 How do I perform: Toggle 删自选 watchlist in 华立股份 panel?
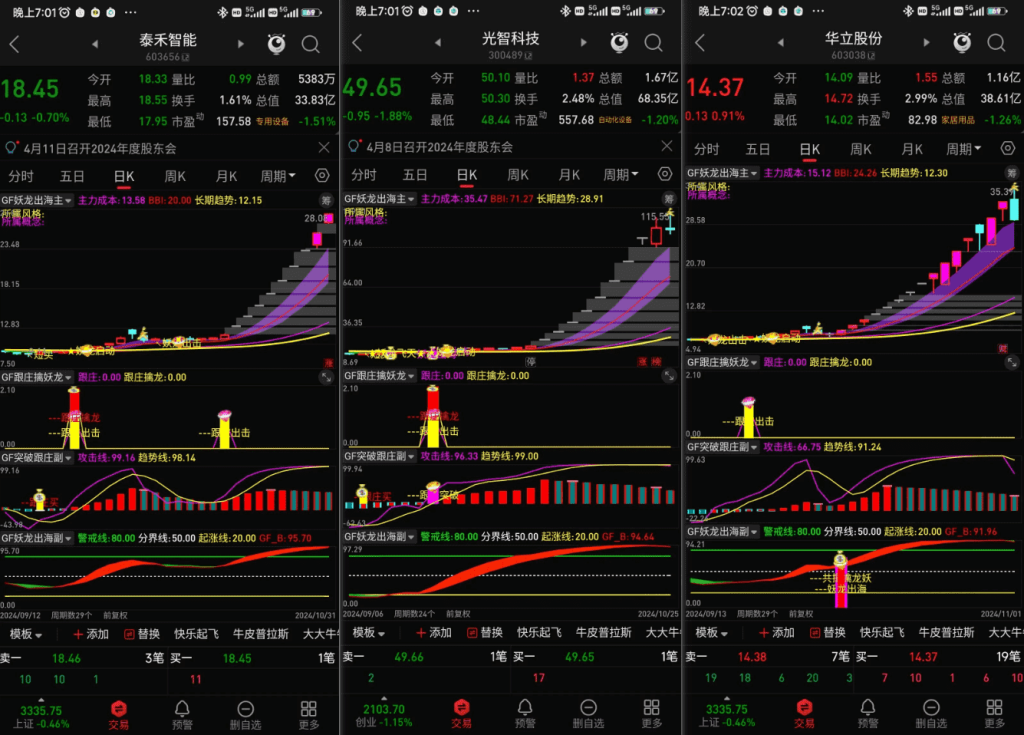coord(930,713)
